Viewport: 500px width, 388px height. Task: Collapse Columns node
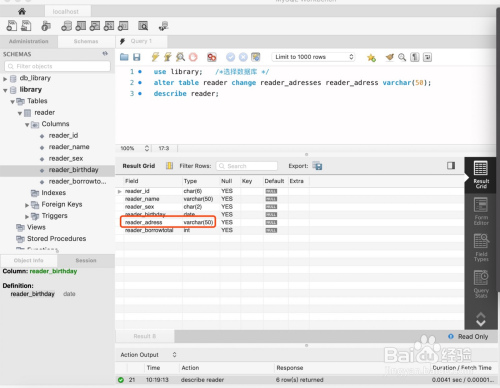(27, 125)
